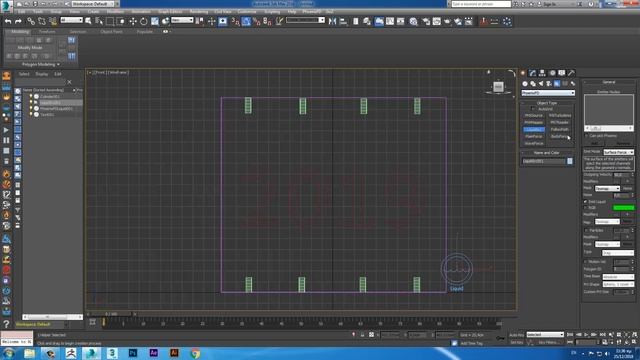
Task: Click the object name field LiquidSrc001
Action: point(544,161)
